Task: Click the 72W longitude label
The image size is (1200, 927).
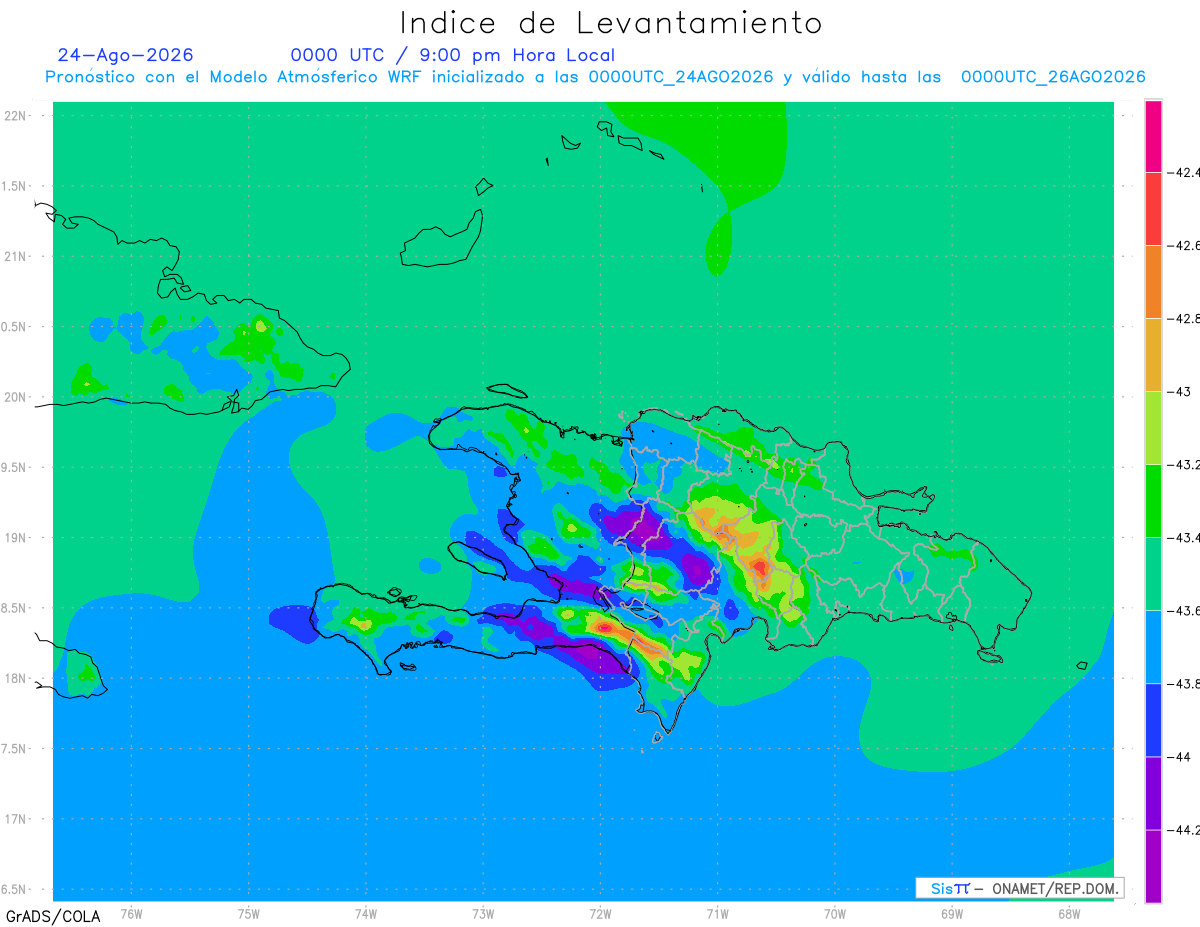Action: (600, 913)
